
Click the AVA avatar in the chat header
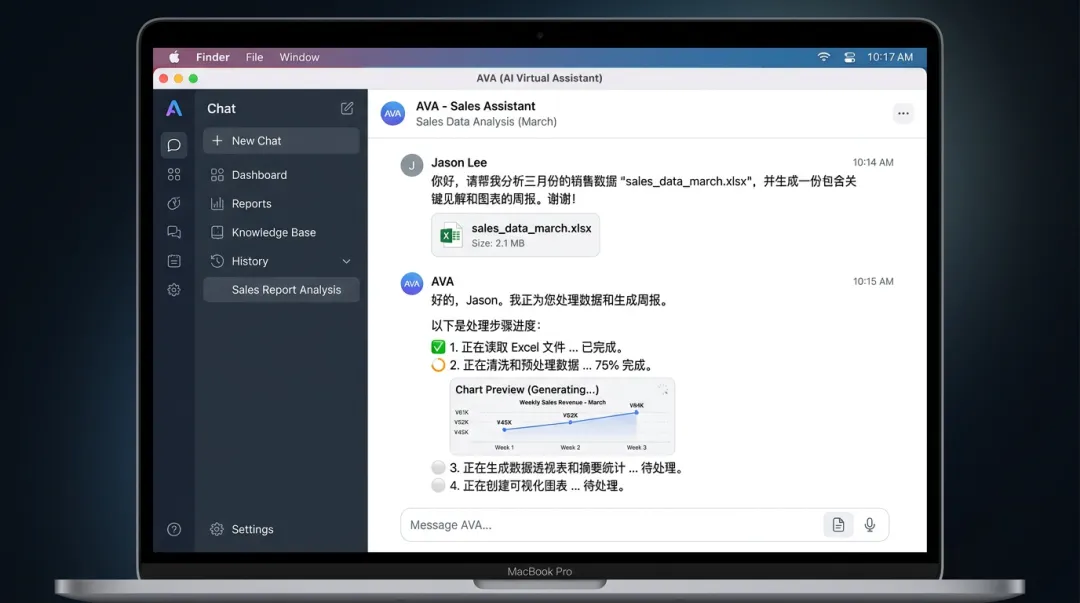click(393, 114)
